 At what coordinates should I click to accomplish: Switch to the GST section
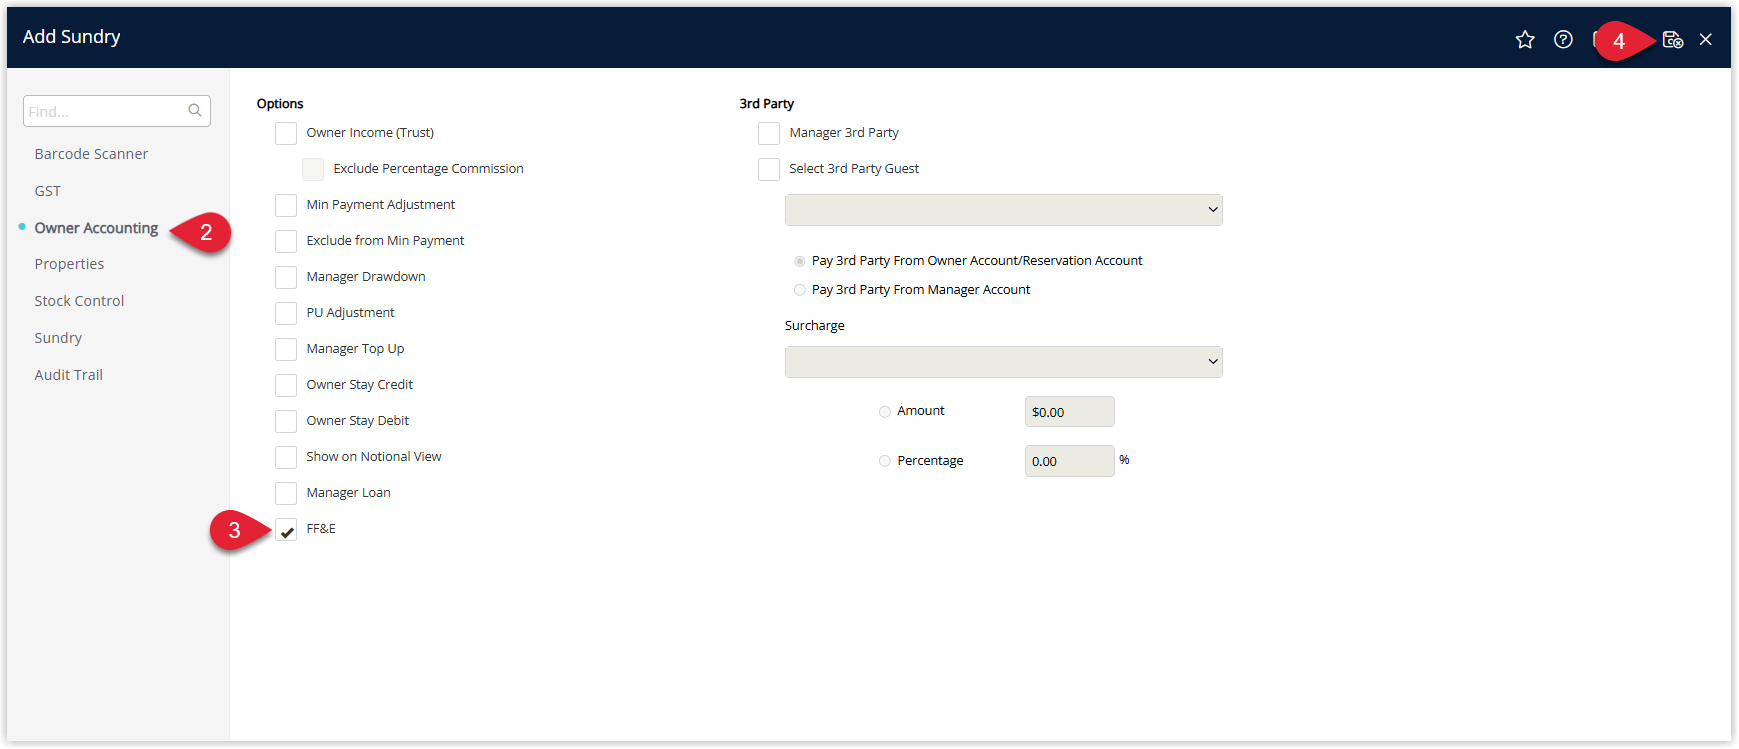tap(48, 191)
